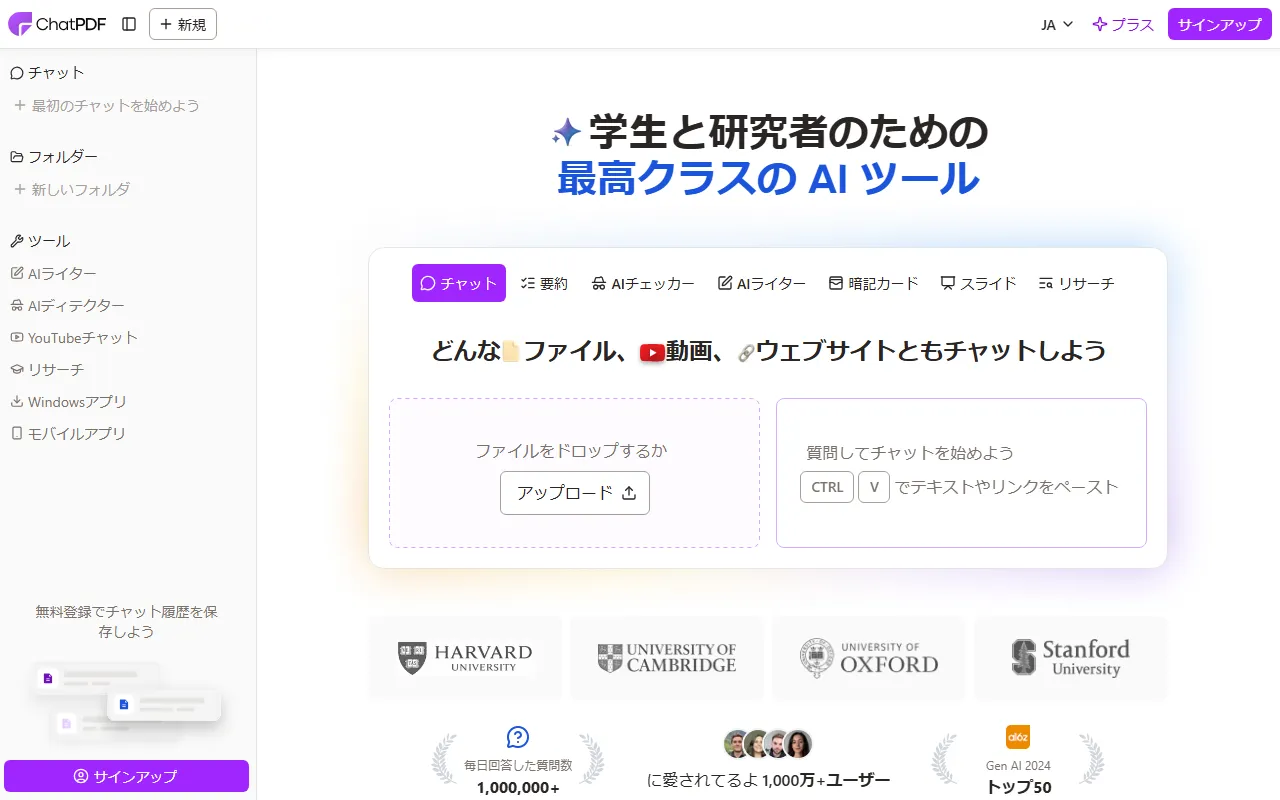This screenshot has height=800, width=1280.
Task: Switch to the 暗記カード tab
Action: [x=873, y=283]
